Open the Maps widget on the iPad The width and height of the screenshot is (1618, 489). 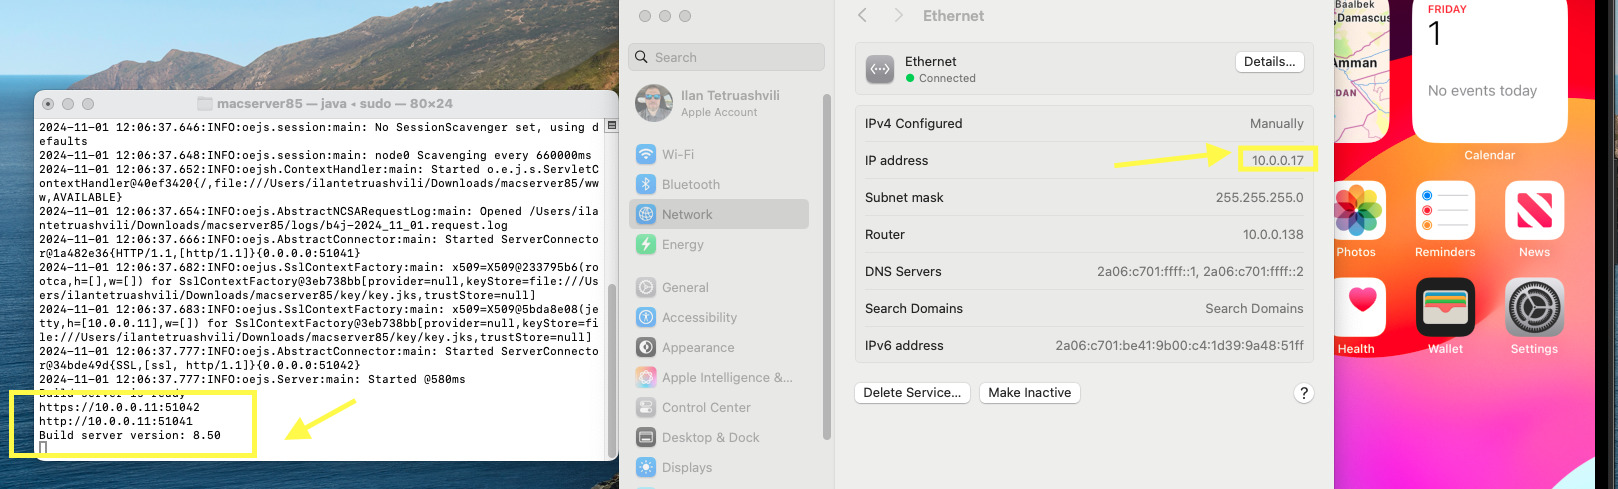1362,71
